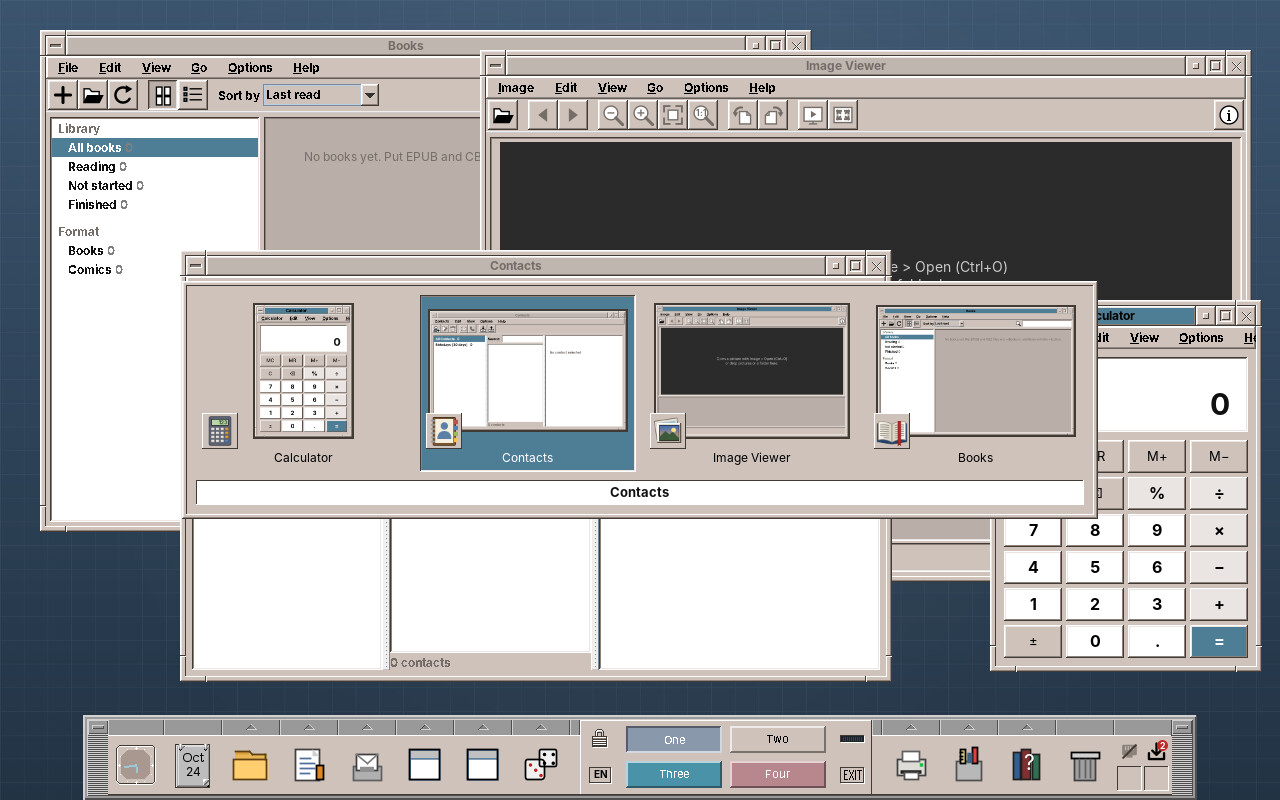The image size is (1280, 800).
Task: Zoom in using the Image Viewer toolbar
Action: tap(643, 115)
